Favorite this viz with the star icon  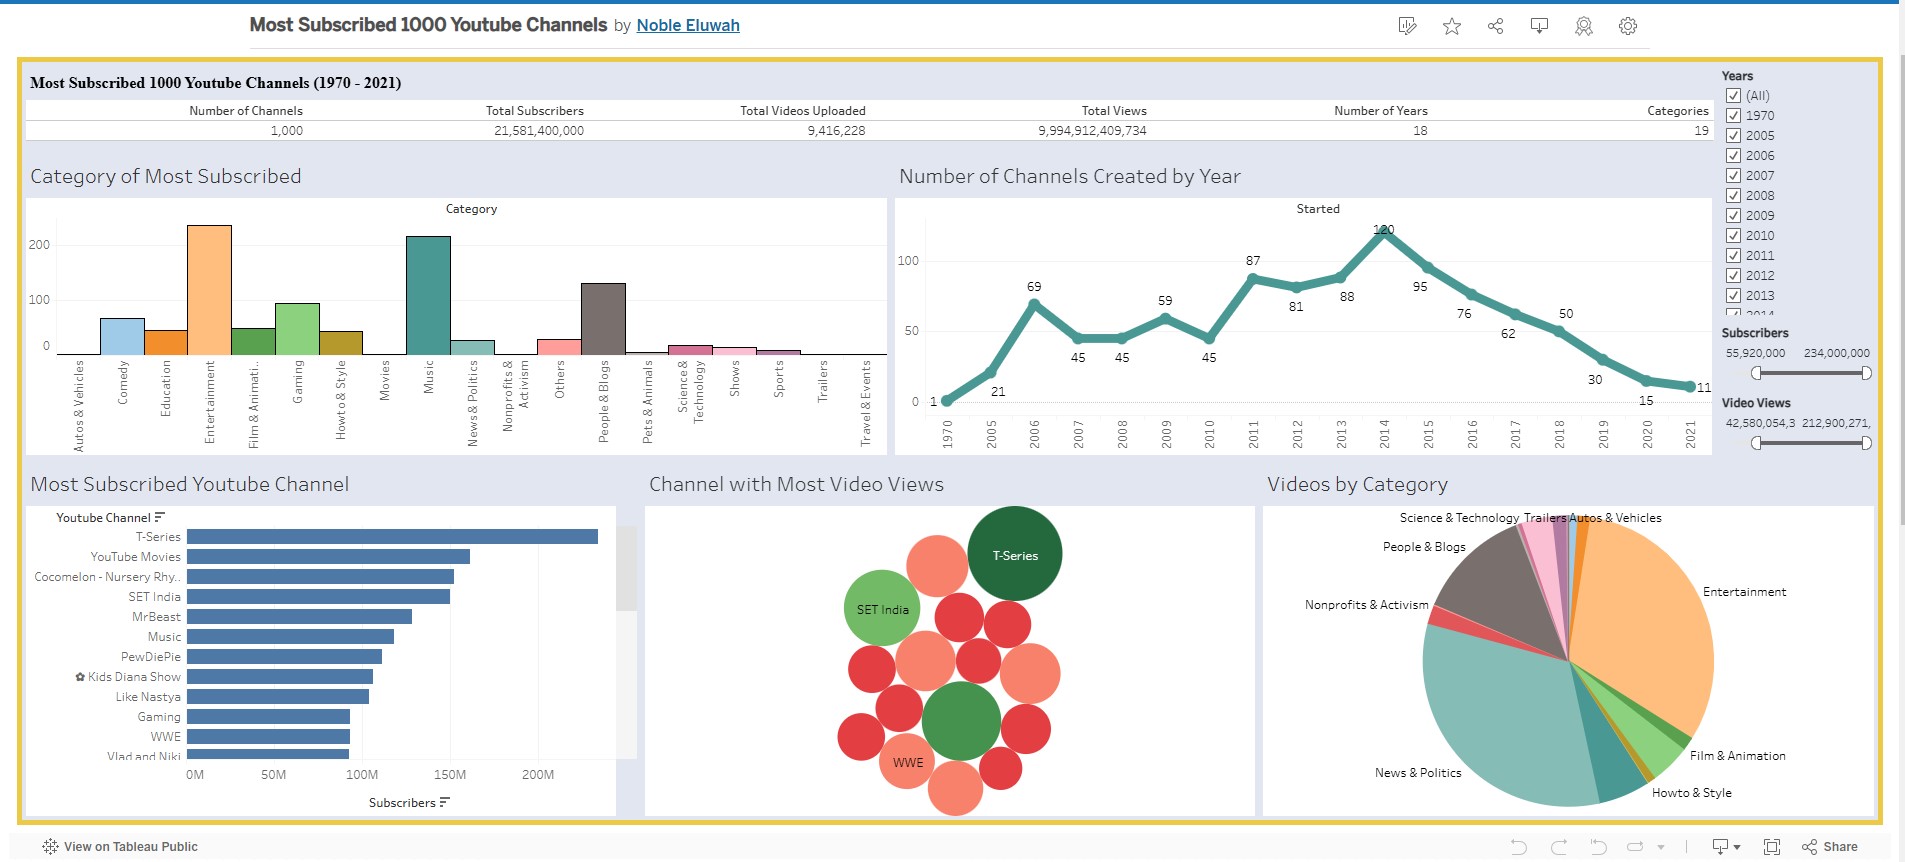point(1452,26)
